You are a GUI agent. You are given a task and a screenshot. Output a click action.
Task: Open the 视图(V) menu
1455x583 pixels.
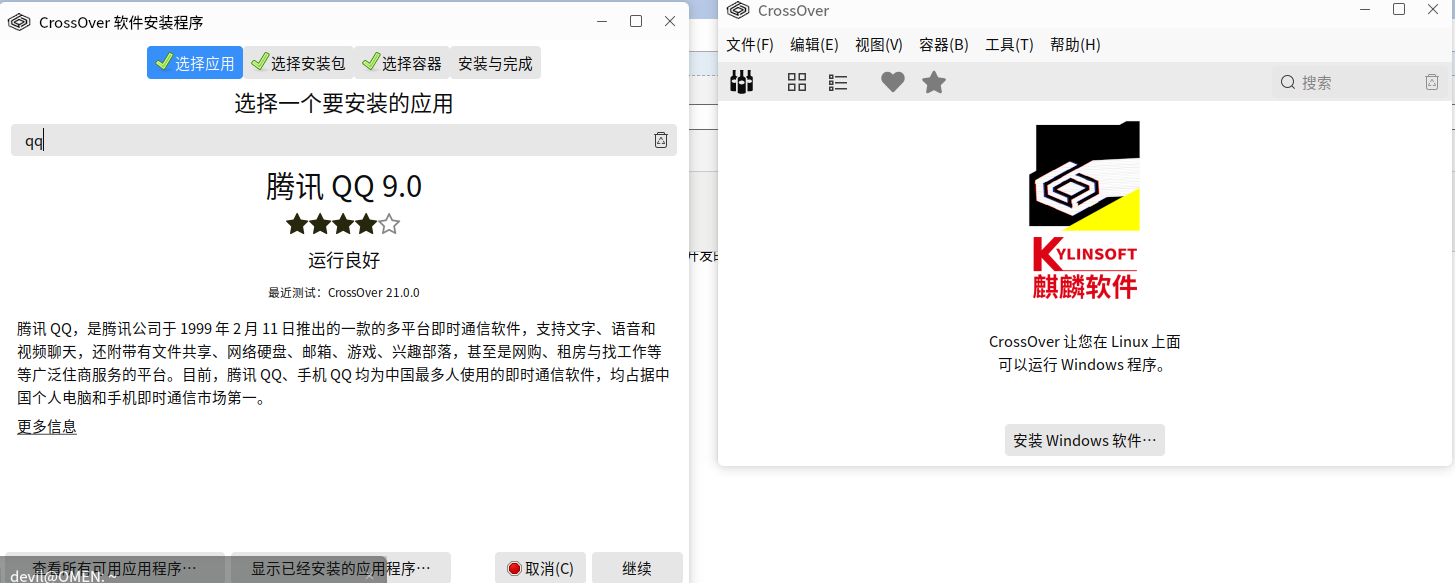[879, 45]
